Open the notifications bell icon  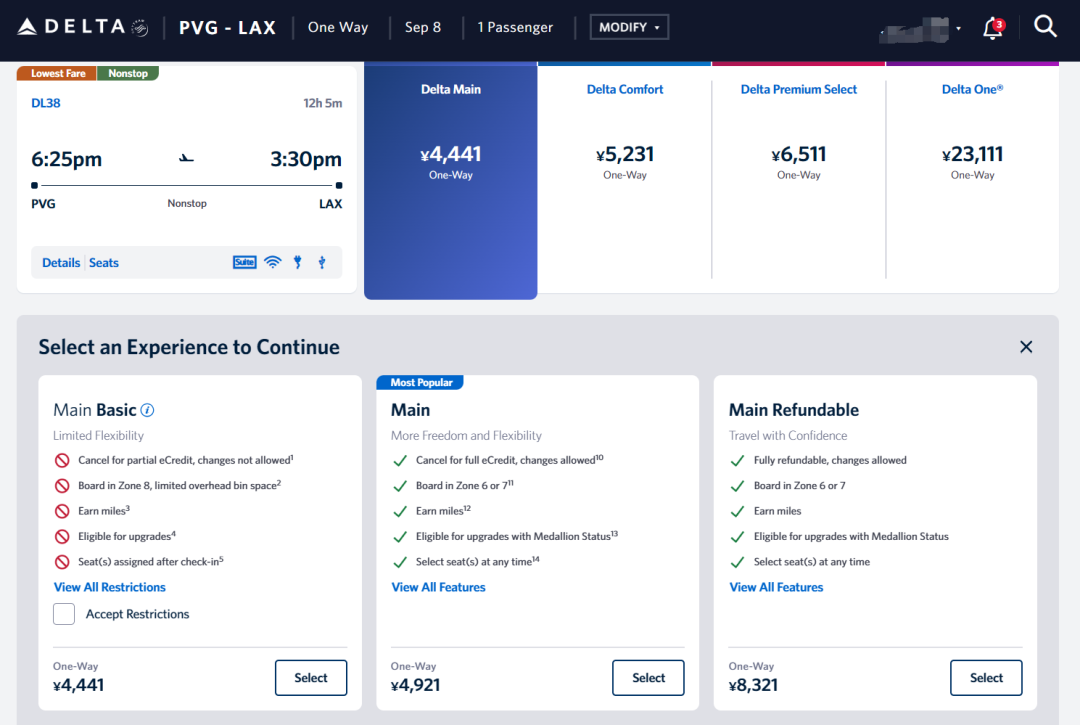(x=992, y=28)
